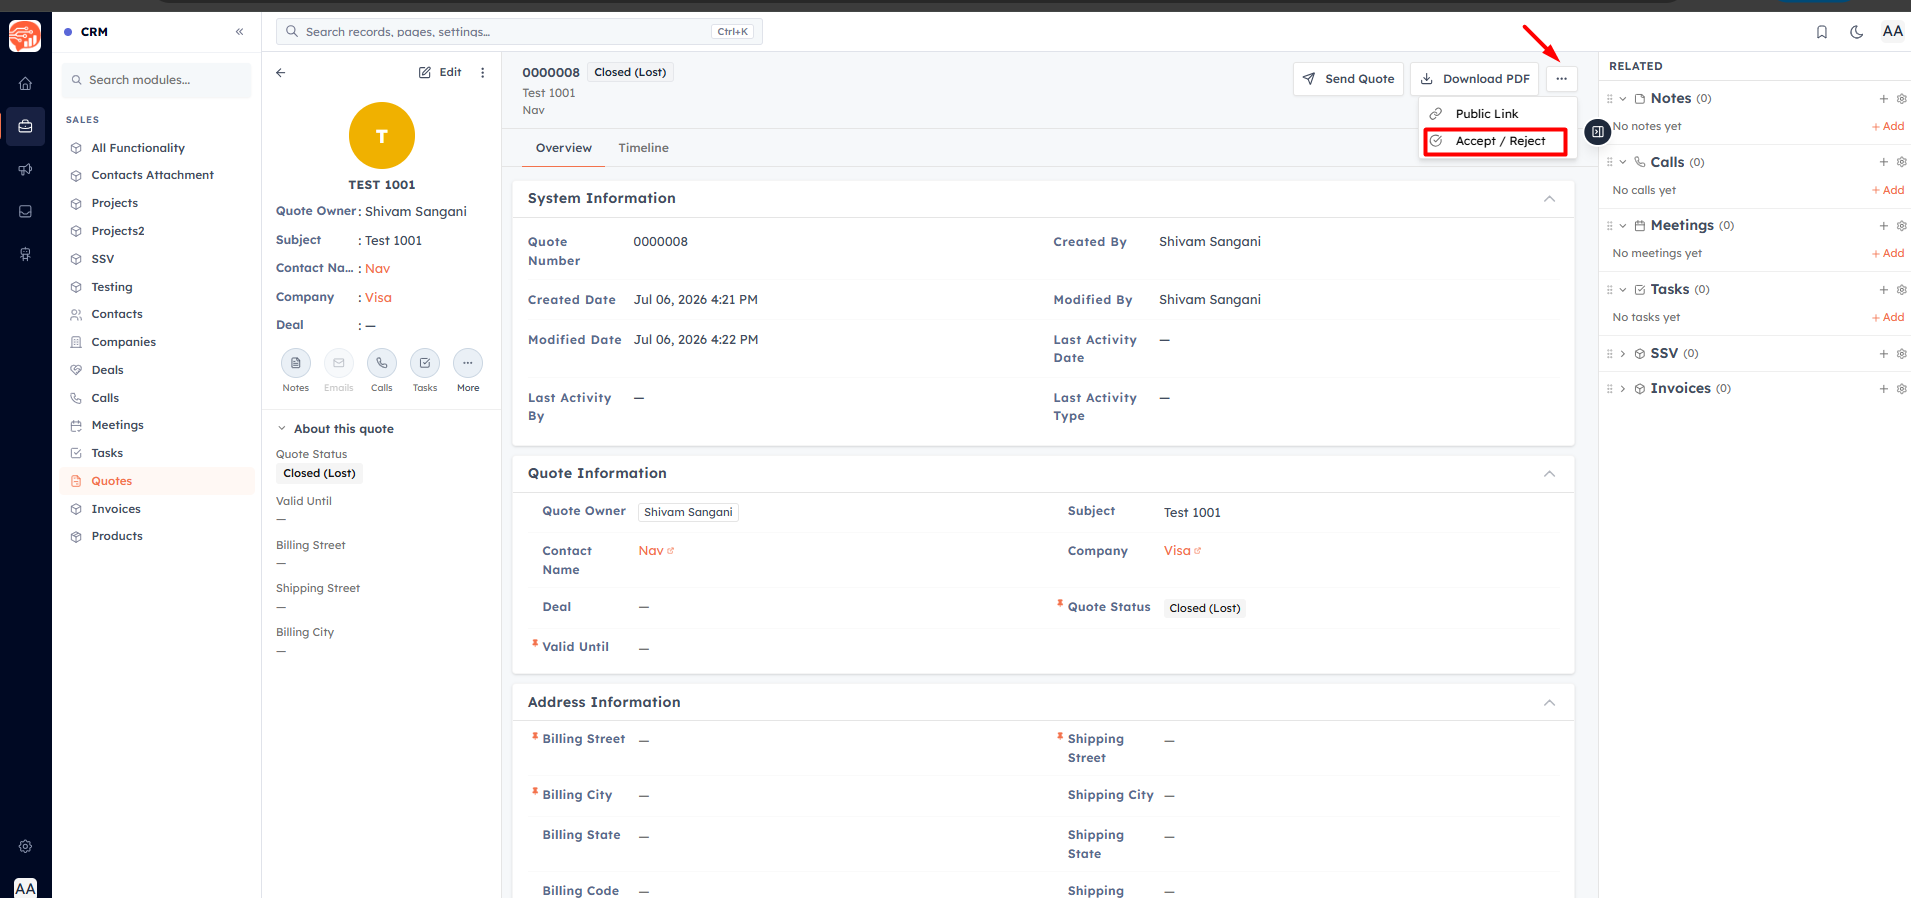Collapse the Calls related section chevron
The height and width of the screenshot is (898, 1911).
(x=1623, y=162)
